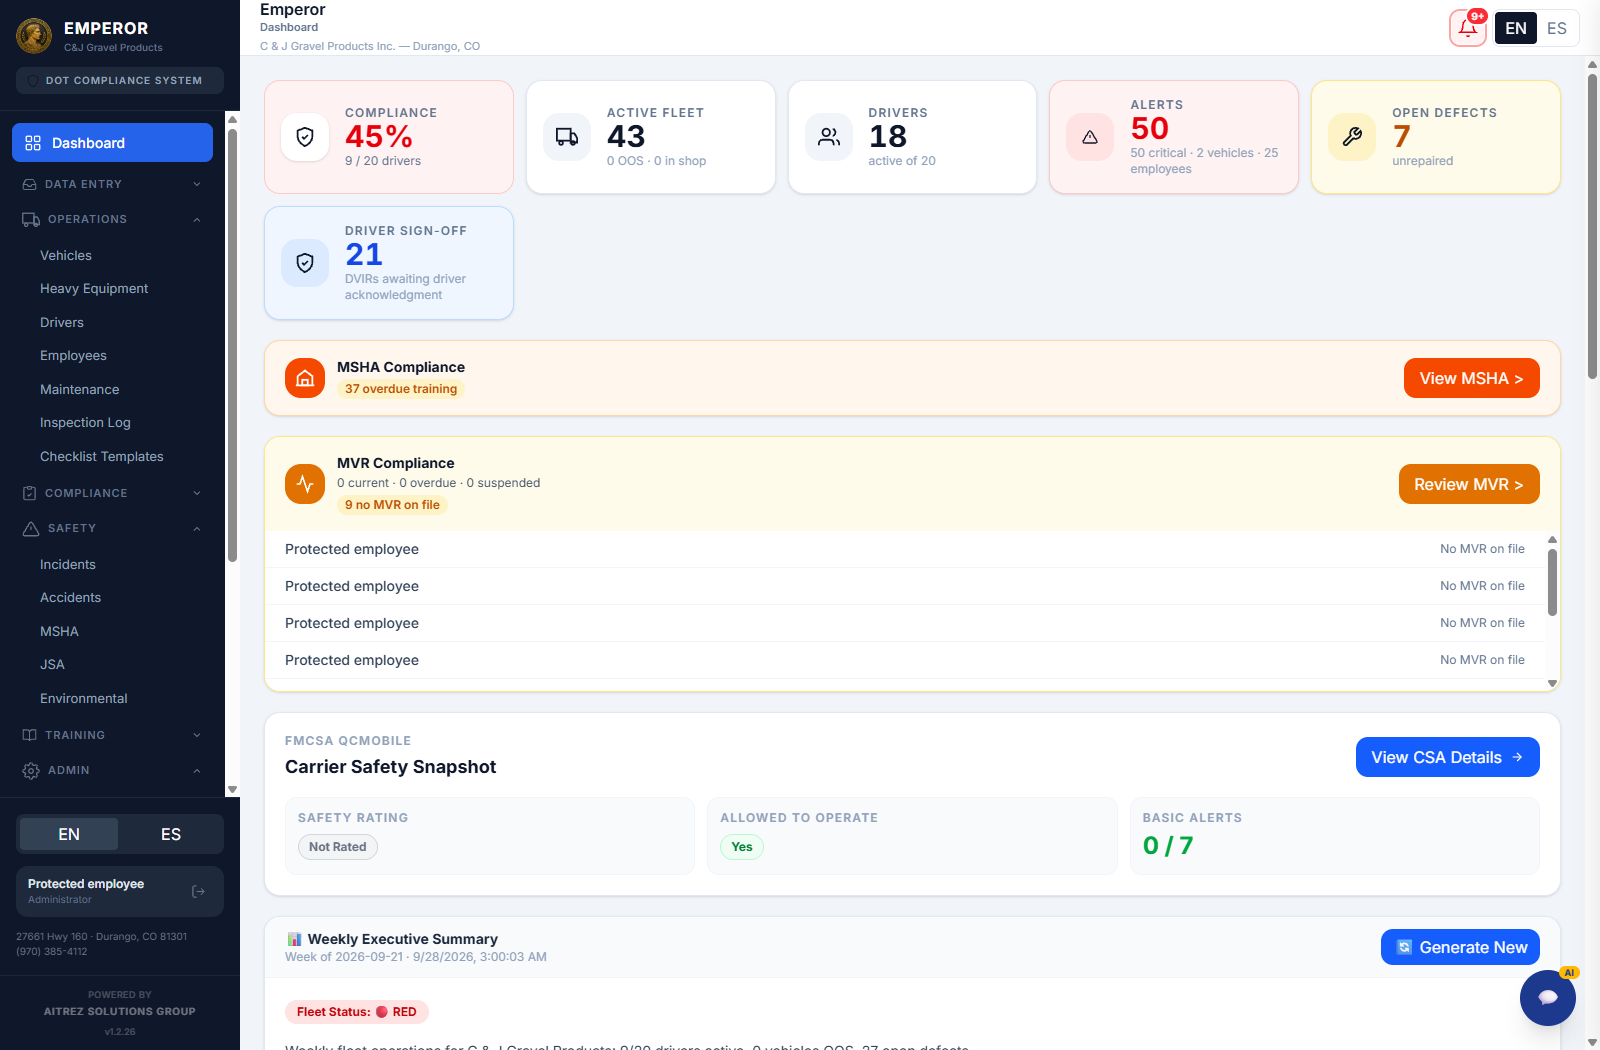
Task: Click the MVR Compliance pulse icon
Action: click(305, 484)
